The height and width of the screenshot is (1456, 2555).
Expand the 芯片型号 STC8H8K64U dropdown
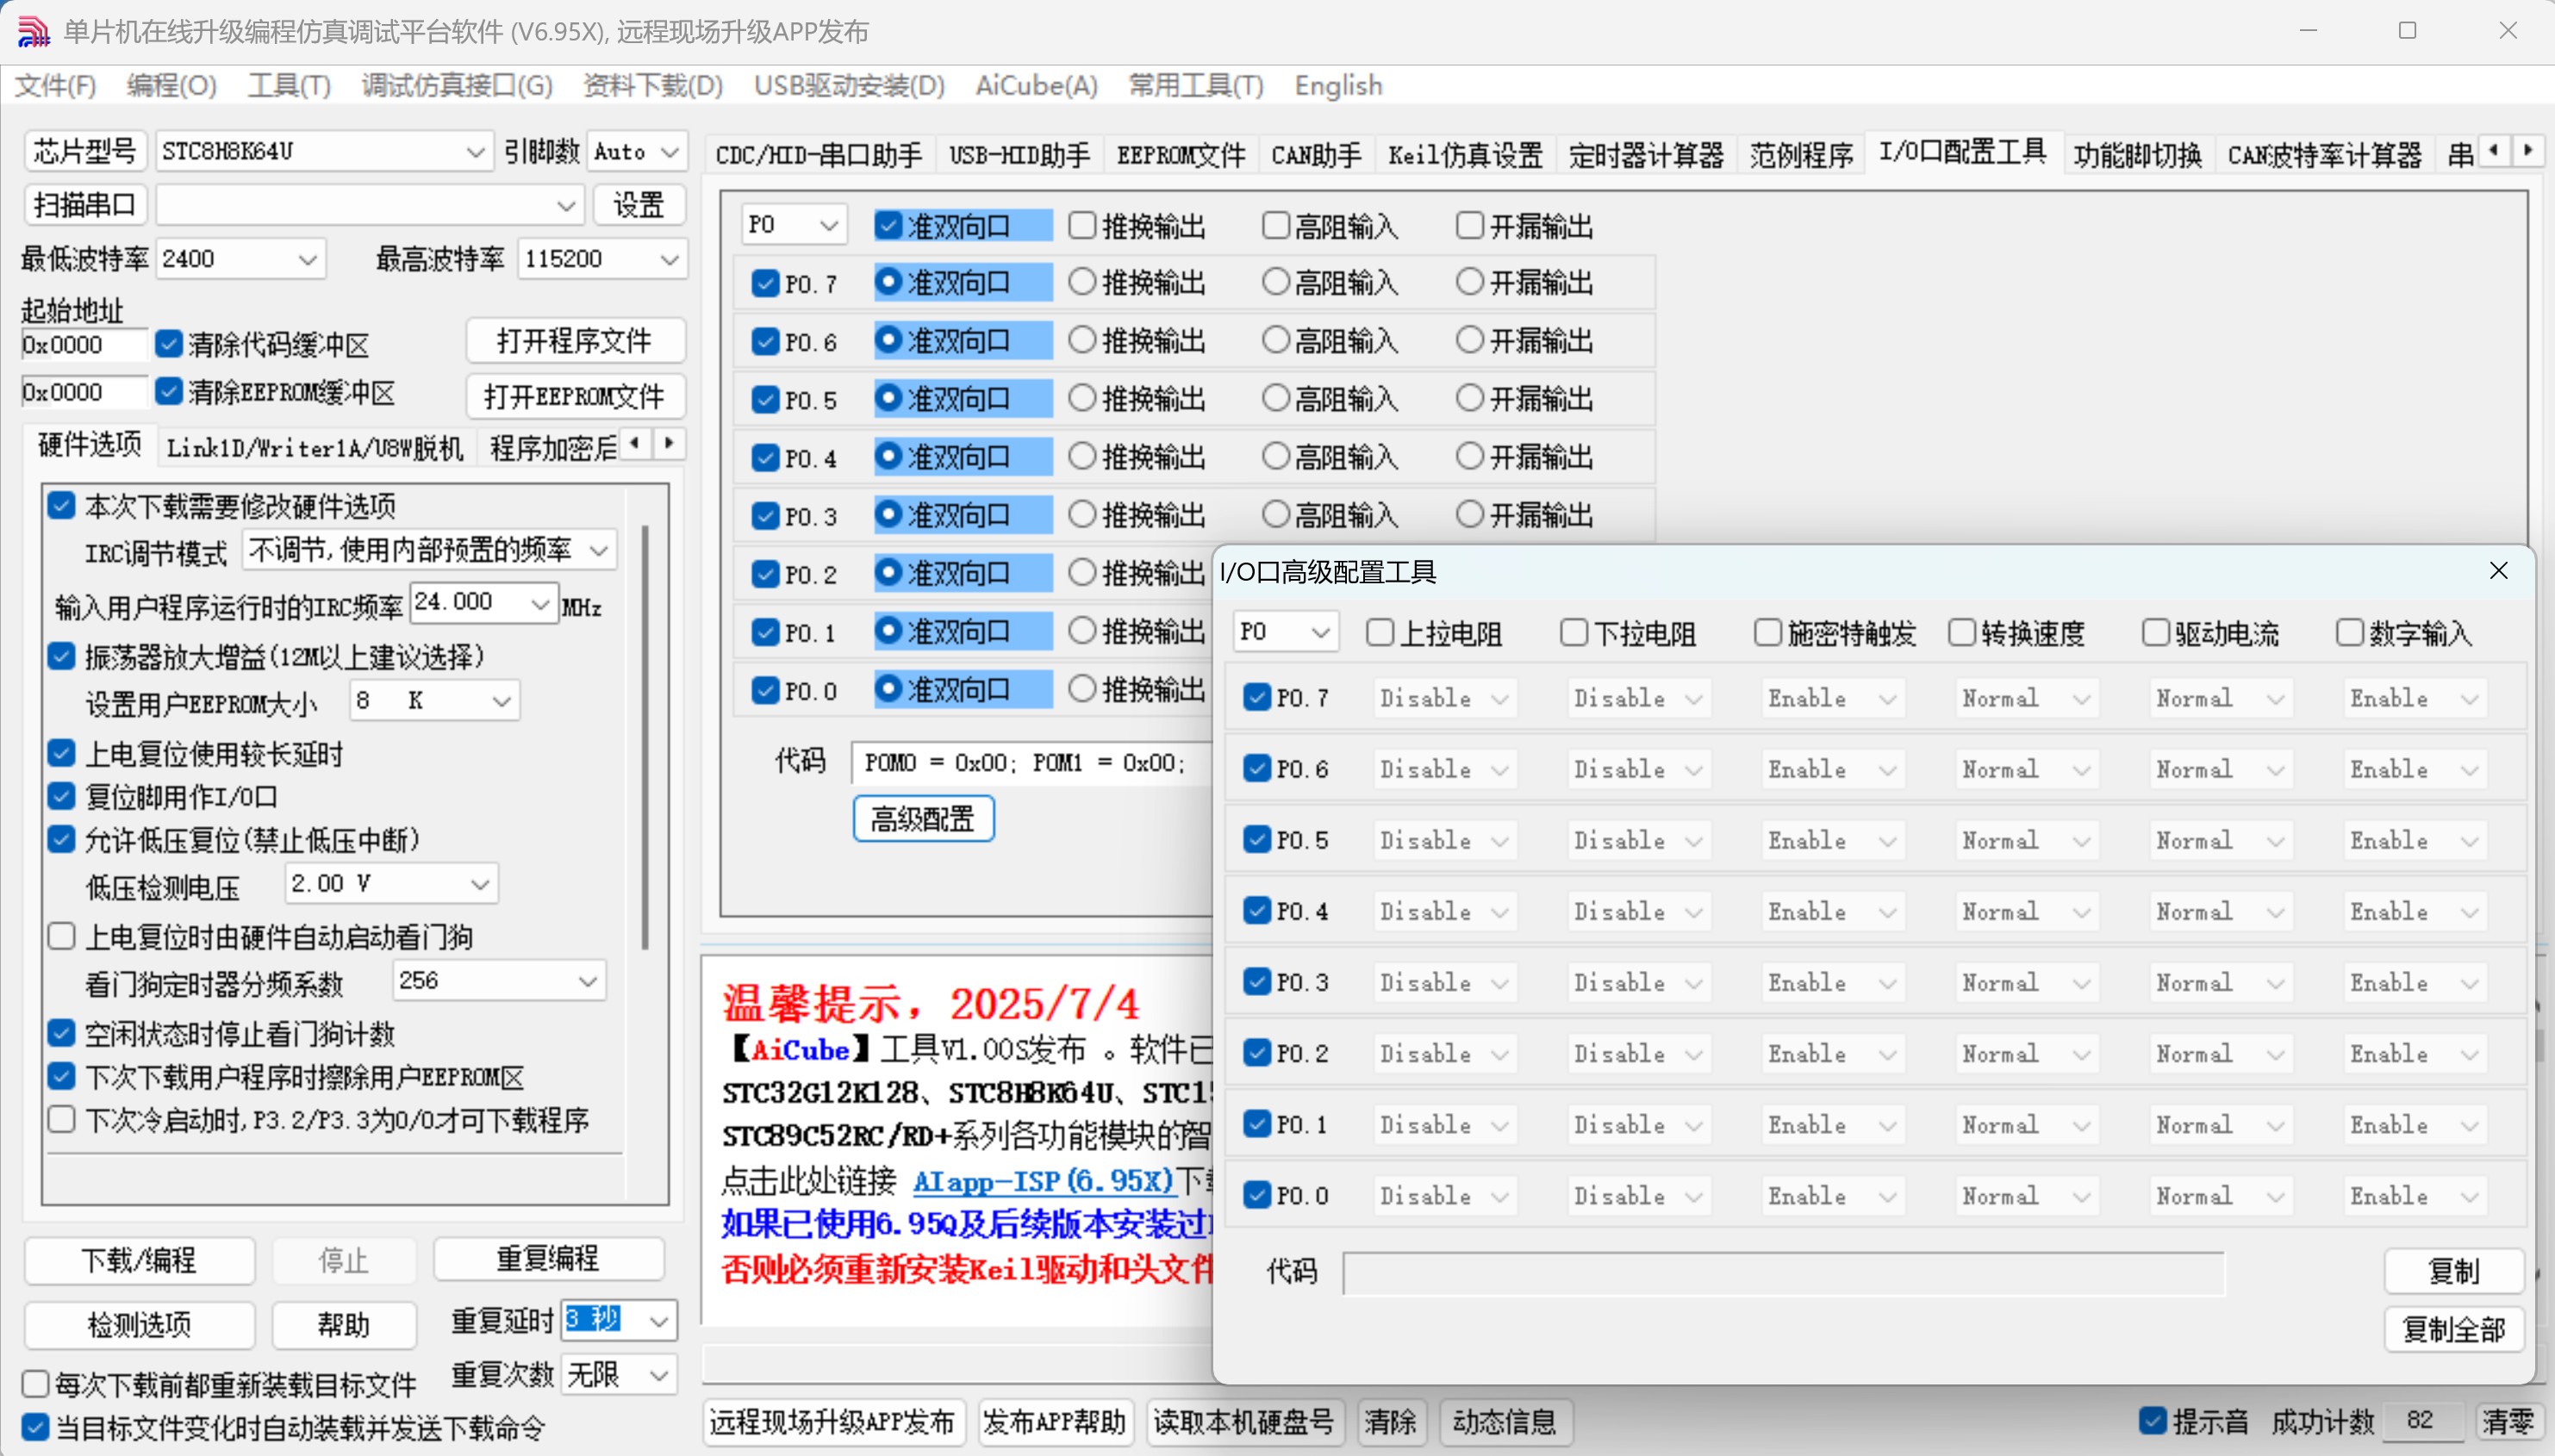[475, 152]
